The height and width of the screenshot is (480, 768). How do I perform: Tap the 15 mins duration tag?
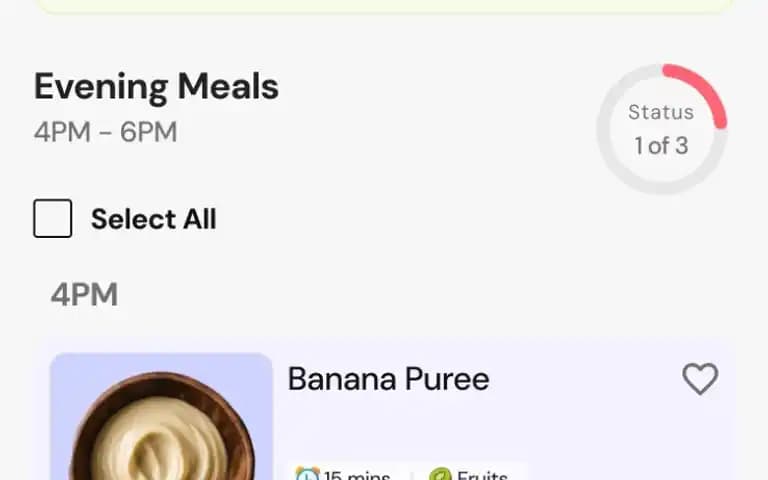tap(343, 474)
